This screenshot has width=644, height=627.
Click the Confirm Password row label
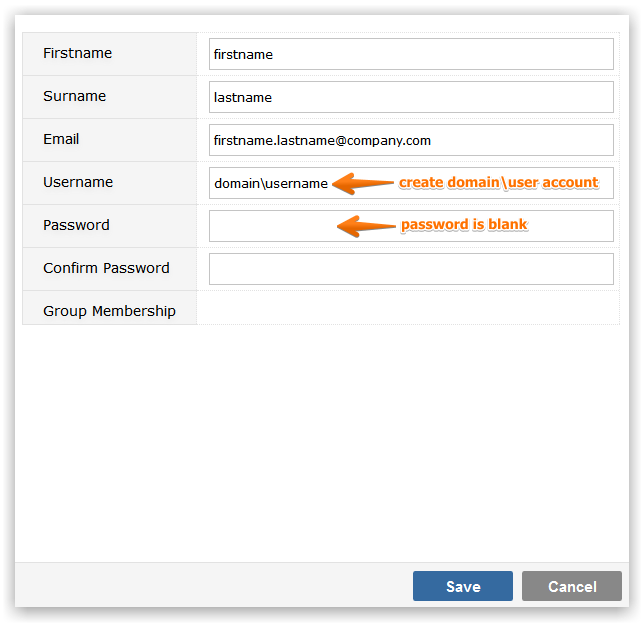click(x=106, y=268)
